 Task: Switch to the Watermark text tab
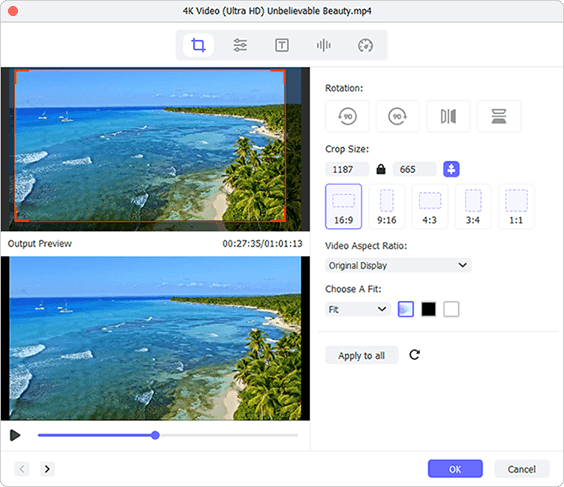tap(282, 45)
